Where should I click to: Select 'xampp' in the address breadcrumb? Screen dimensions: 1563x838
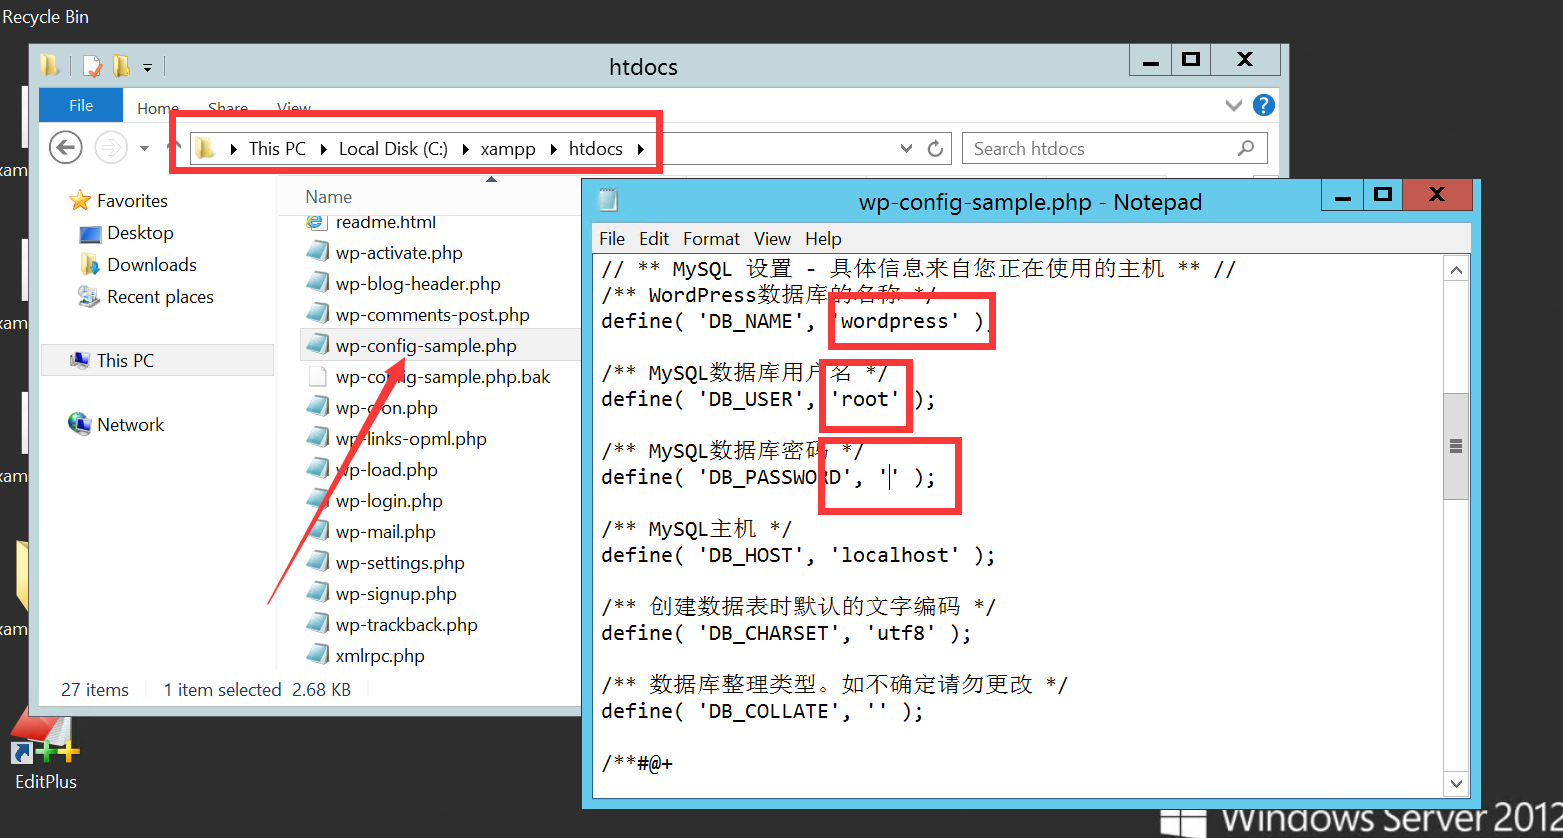tap(508, 149)
